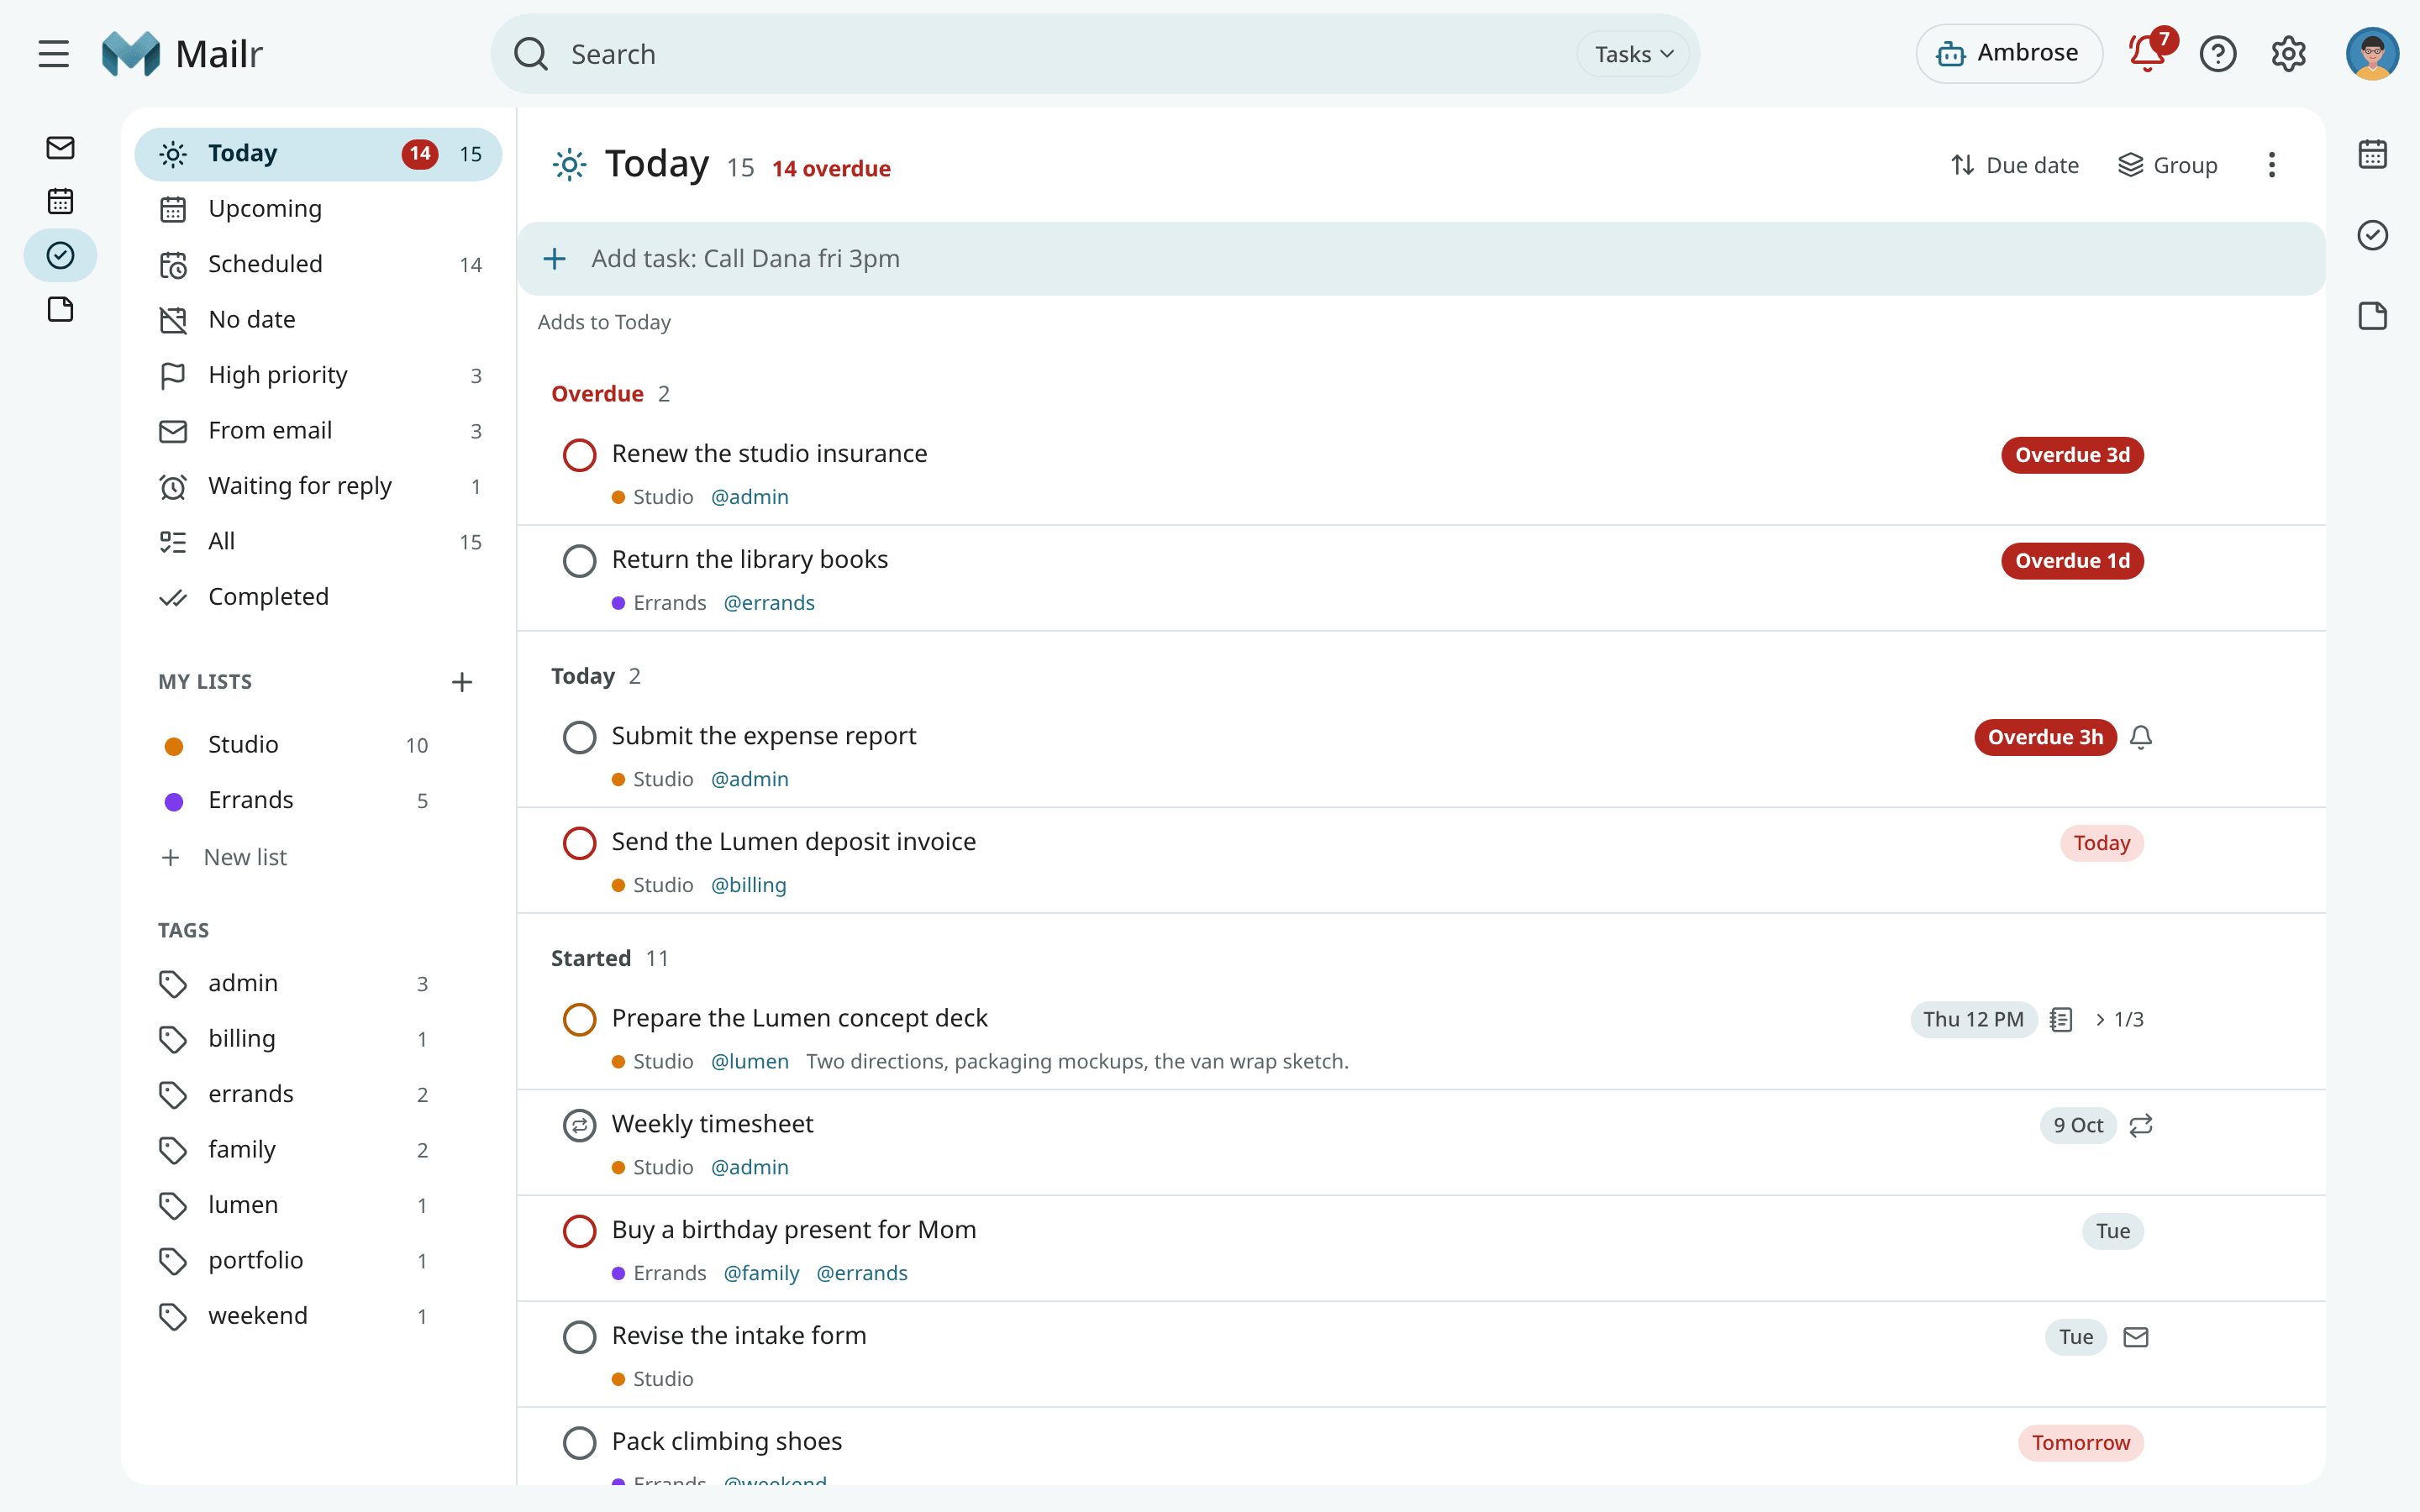Open the hamburger main menu
The width and height of the screenshot is (2420, 1512).
[x=54, y=54]
